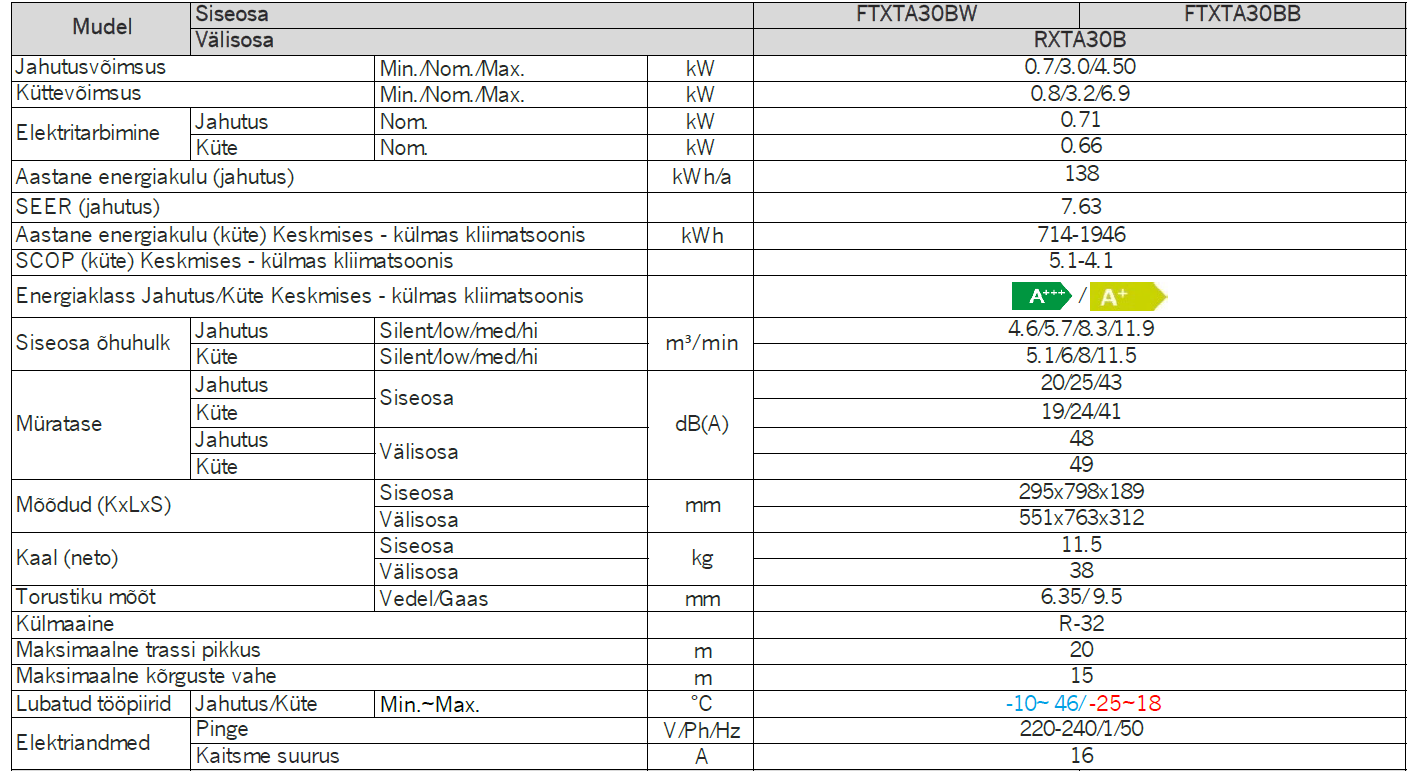Select the 220-240/1/50 voltage value
The width and height of the screenshot is (1425, 777).
pyautogui.click(x=1081, y=729)
